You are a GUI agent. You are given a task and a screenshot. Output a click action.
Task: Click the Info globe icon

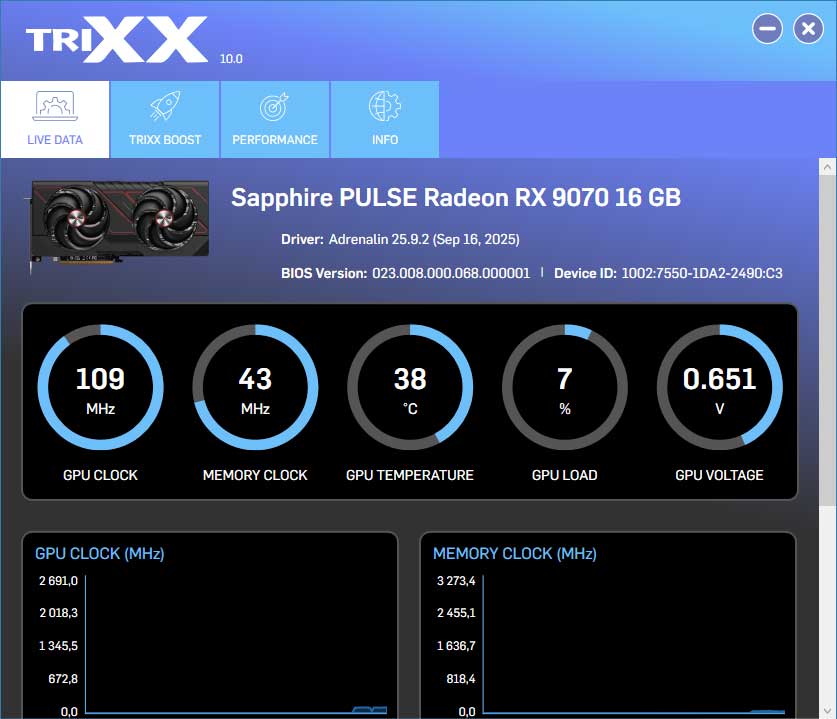(x=384, y=106)
